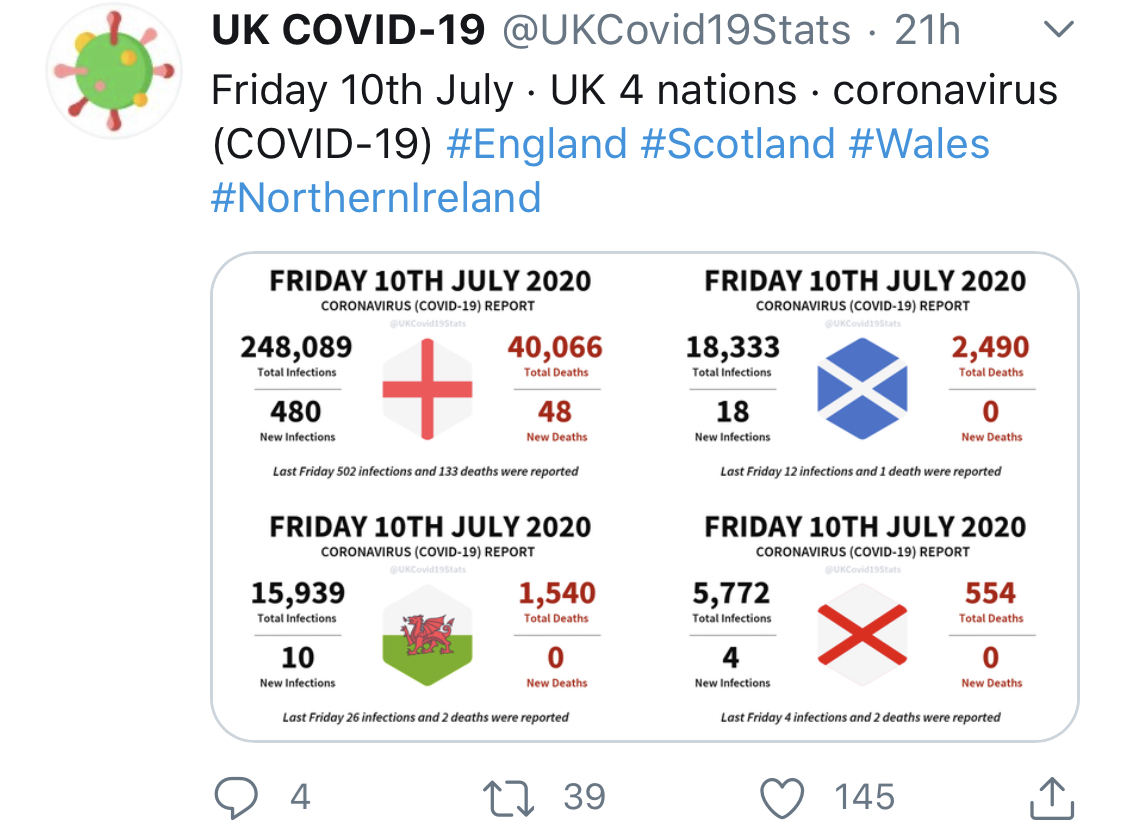Tap the retweet count 39
The width and height of the screenshot is (1125, 837).
coord(584,798)
